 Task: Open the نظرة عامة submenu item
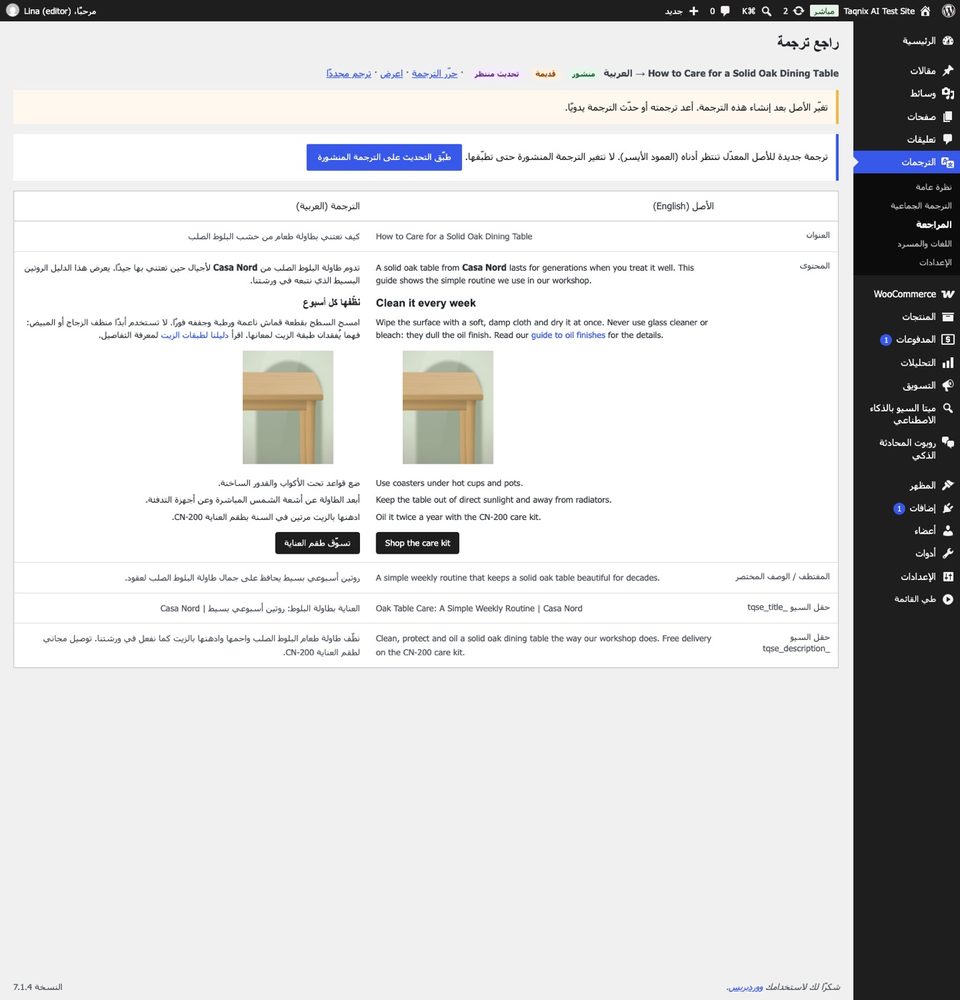tap(933, 187)
